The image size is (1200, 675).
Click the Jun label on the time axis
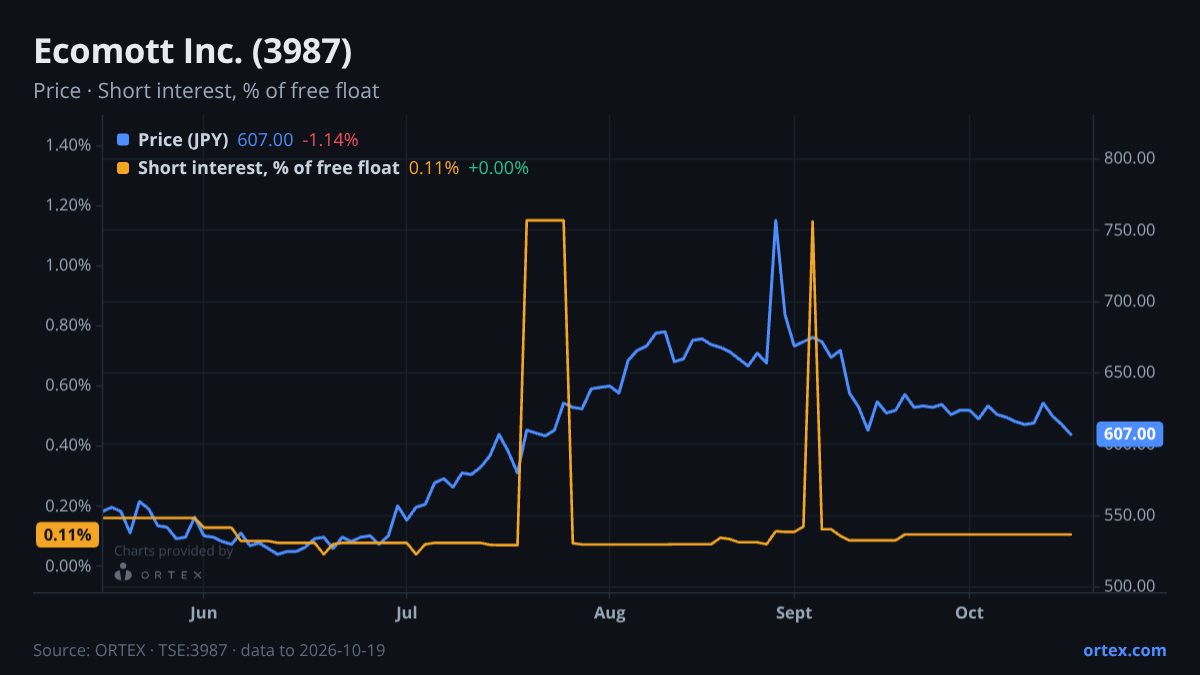point(203,612)
